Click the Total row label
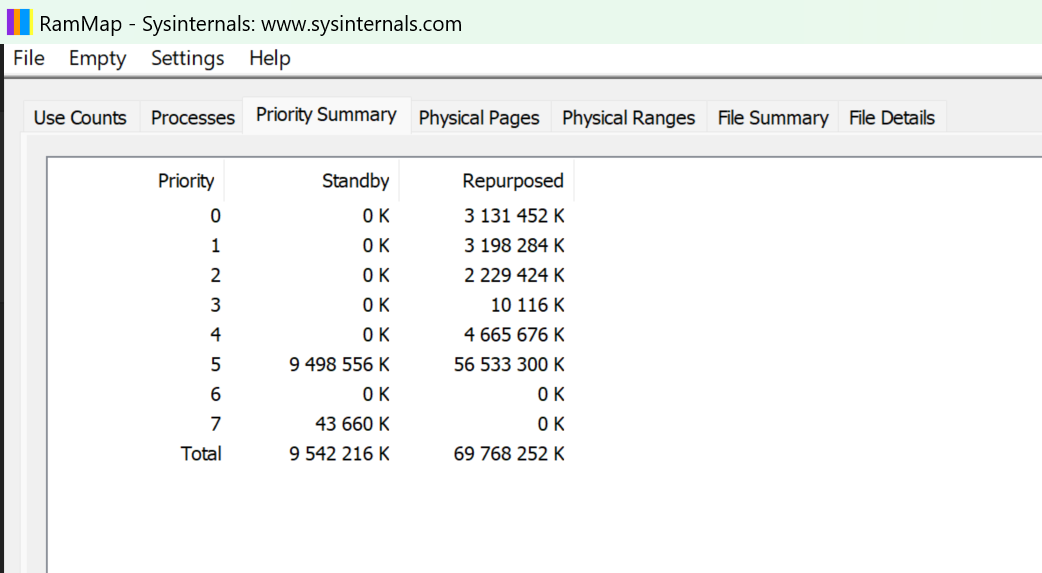Image resolution: width=1042 pixels, height=573 pixels. [x=201, y=453]
